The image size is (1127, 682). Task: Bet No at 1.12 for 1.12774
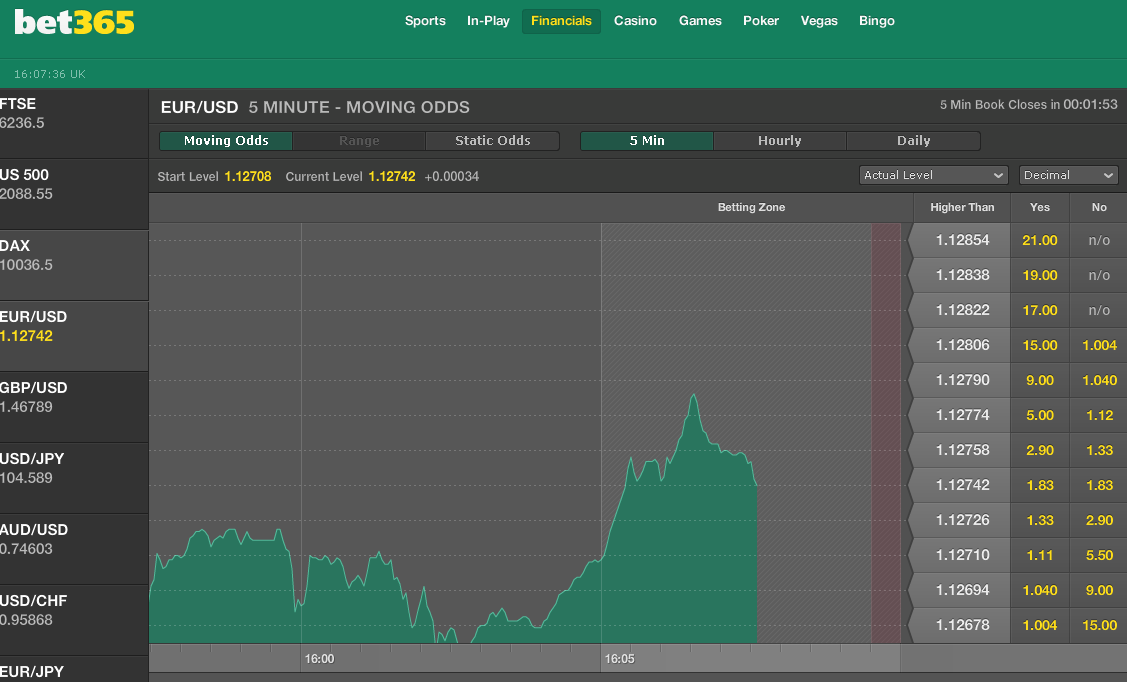pyautogui.click(x=1099, y=415)
